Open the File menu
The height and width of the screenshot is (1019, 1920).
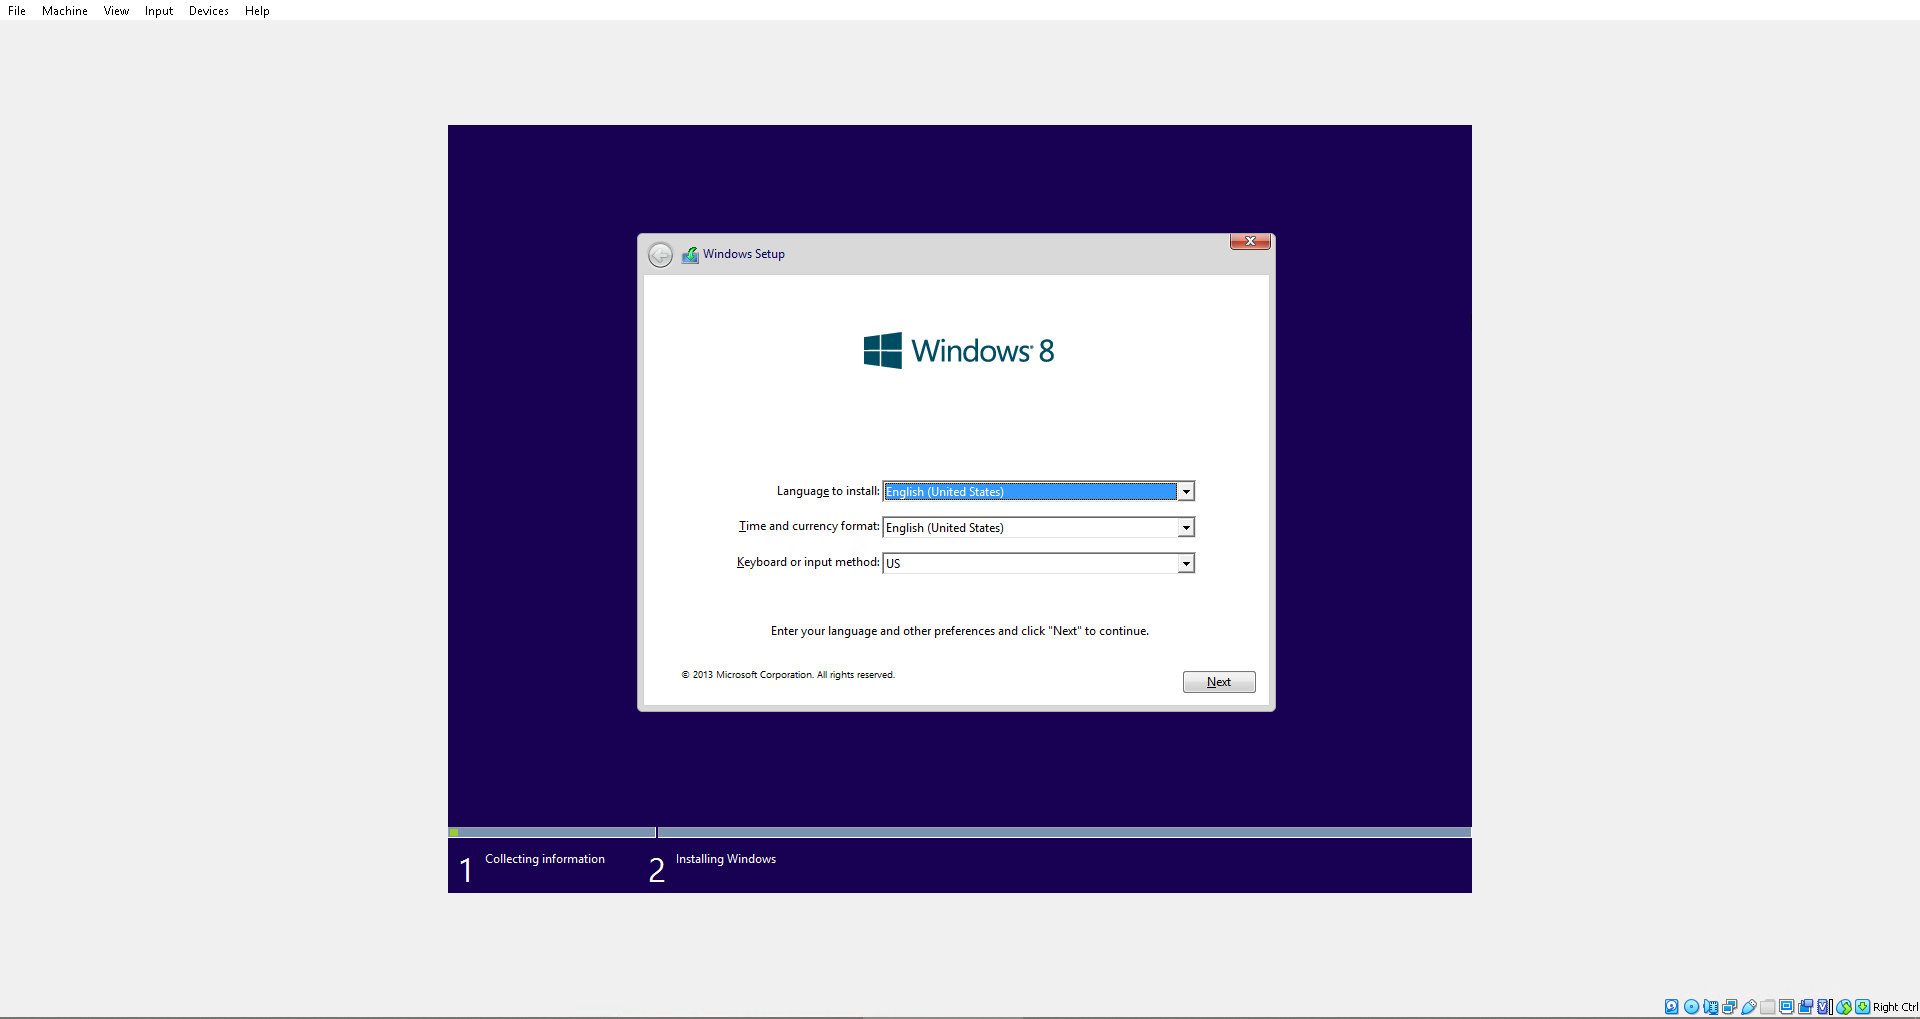[17, 11]
